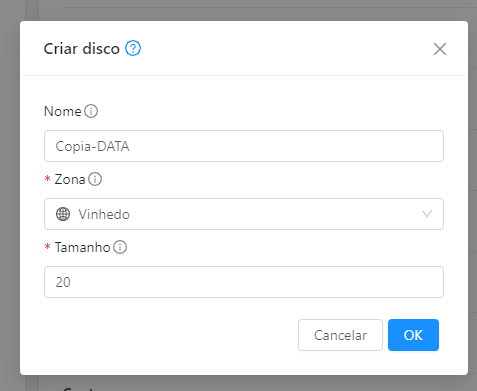This screenshot has height=391, width=477.
Task: Click the red asterisk beside Tamanho
Action: tap(47, 246)
